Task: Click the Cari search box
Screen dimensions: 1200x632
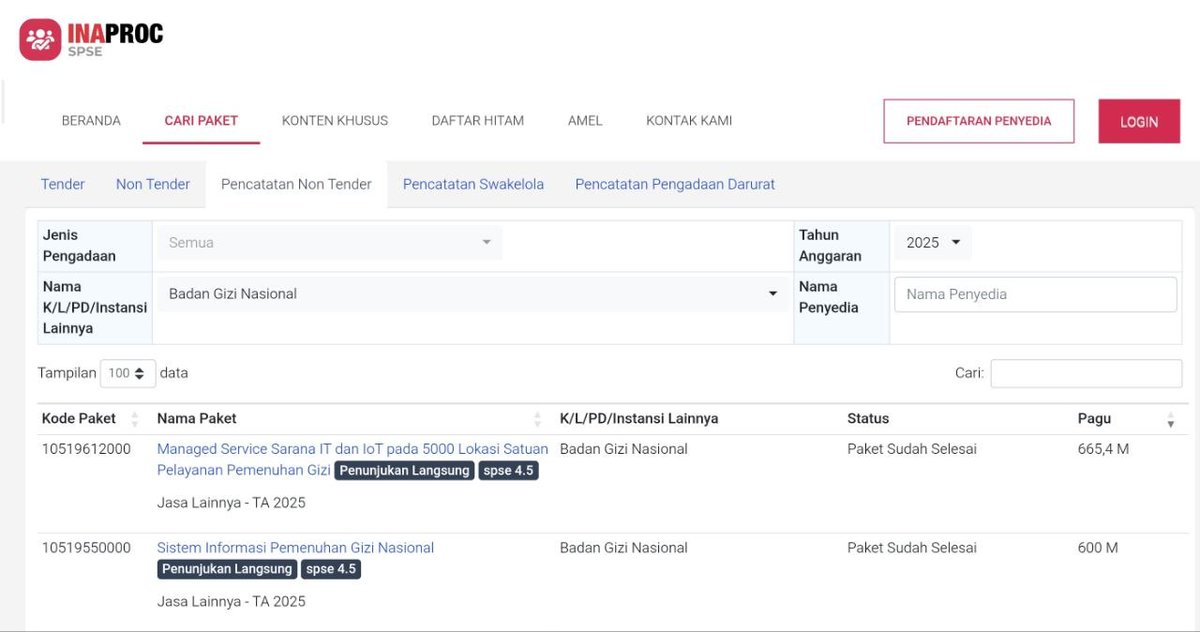Action: click(x=1086, y=373)
